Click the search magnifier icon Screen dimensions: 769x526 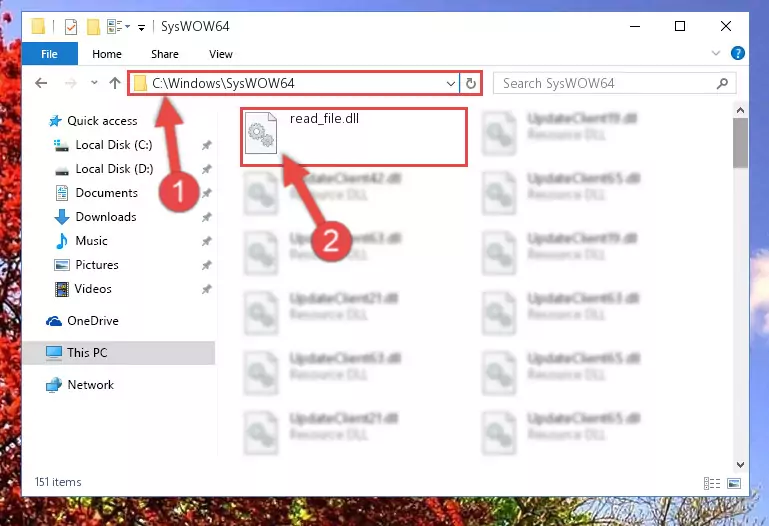(722, 83)
